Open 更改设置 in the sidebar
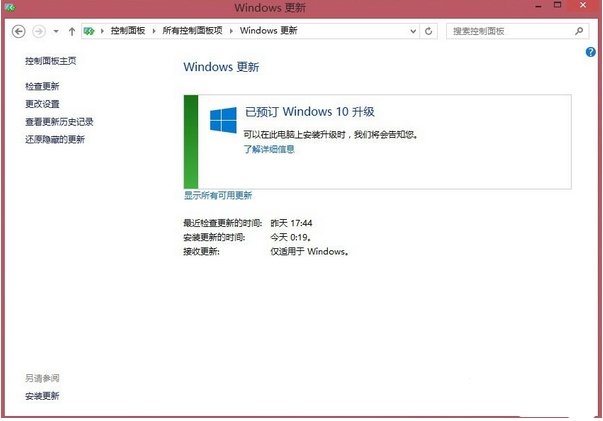 [x=42, y=104]
